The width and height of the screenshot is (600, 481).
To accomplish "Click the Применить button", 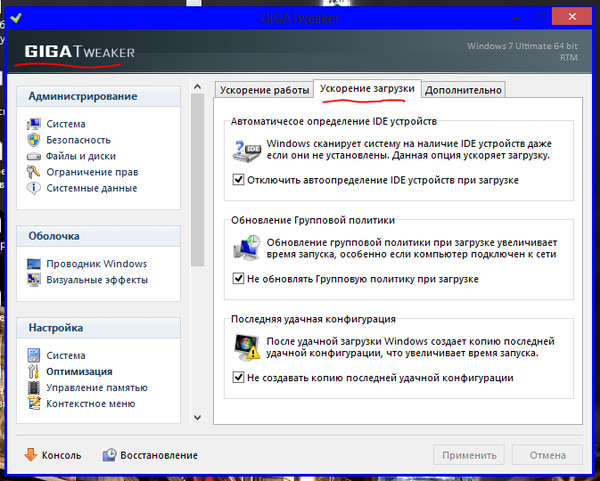I will click(469, 455).
